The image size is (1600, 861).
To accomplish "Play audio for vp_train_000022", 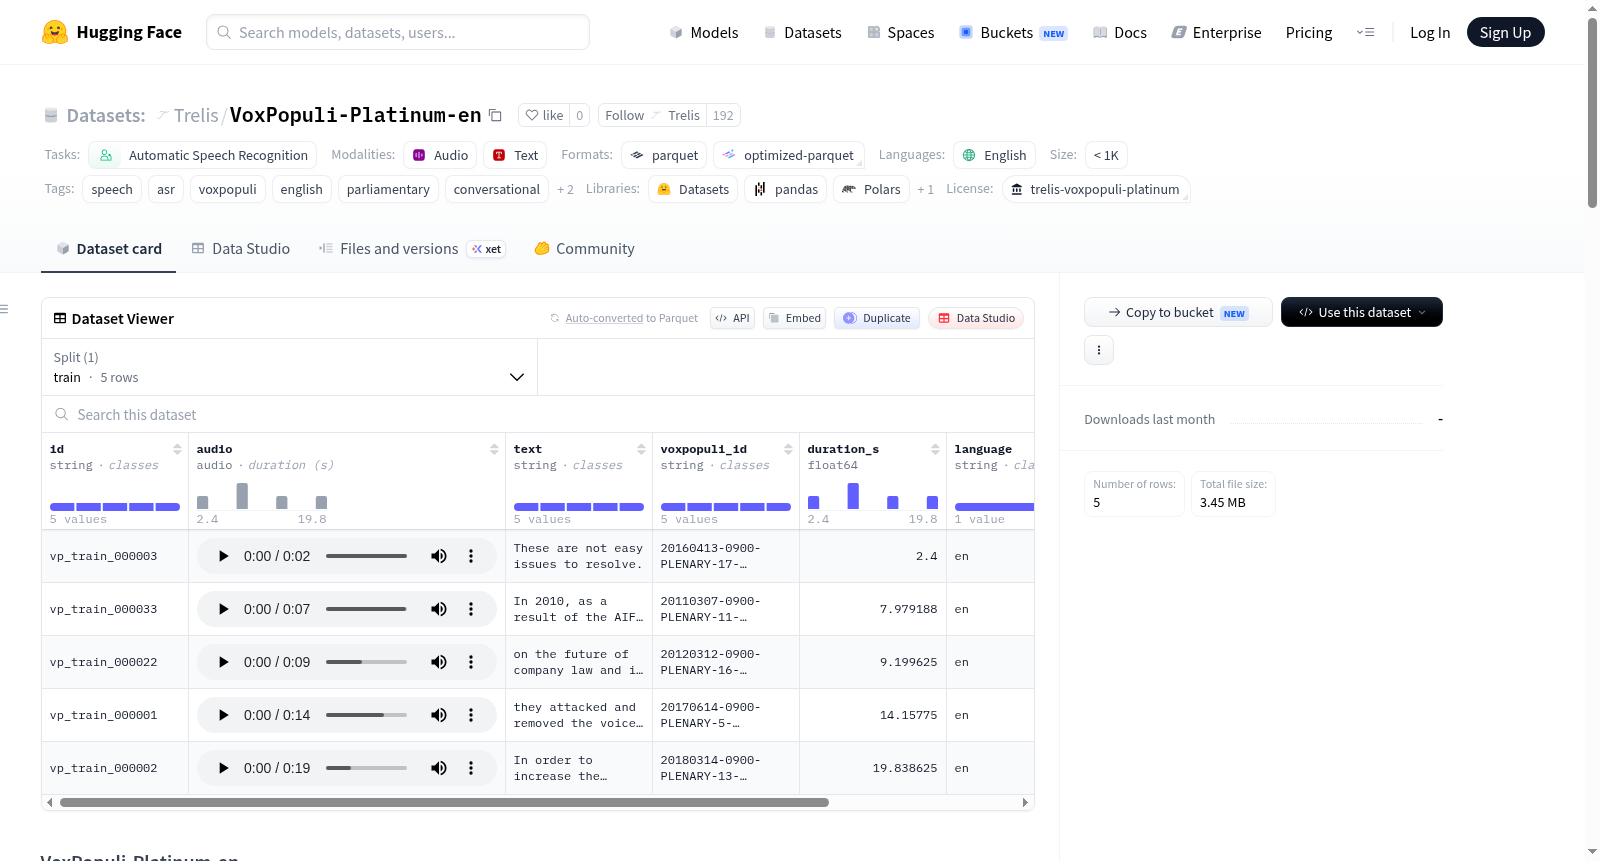I will coord(223,662).
